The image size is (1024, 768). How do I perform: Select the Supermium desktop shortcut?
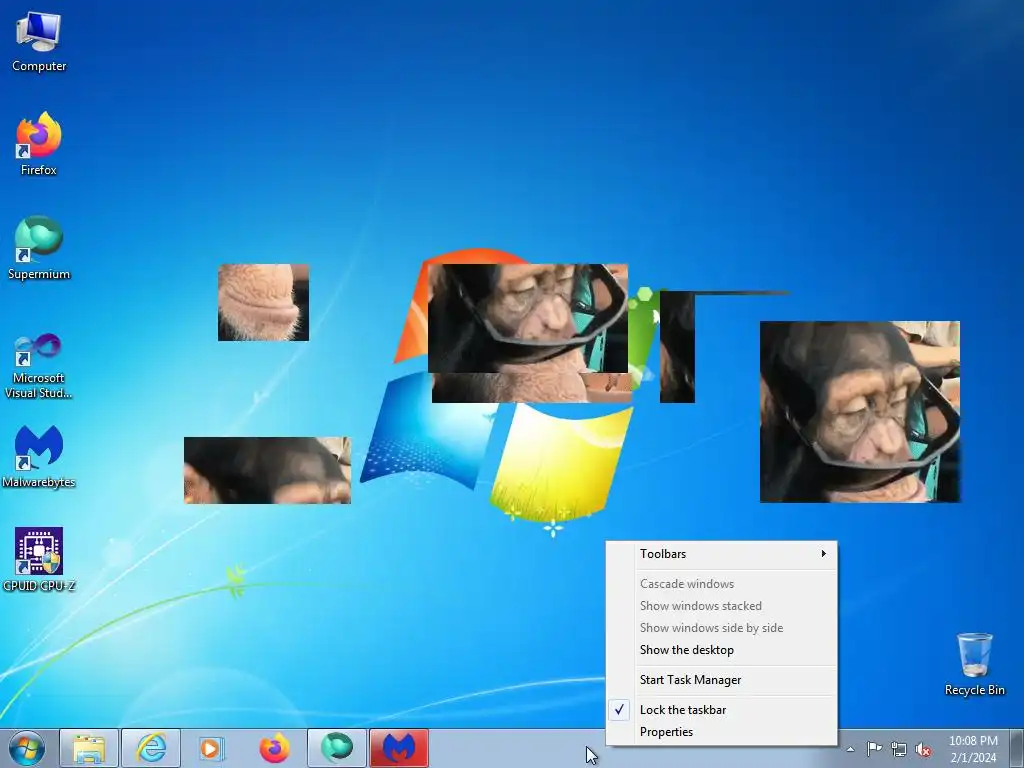tap(39, 248)
